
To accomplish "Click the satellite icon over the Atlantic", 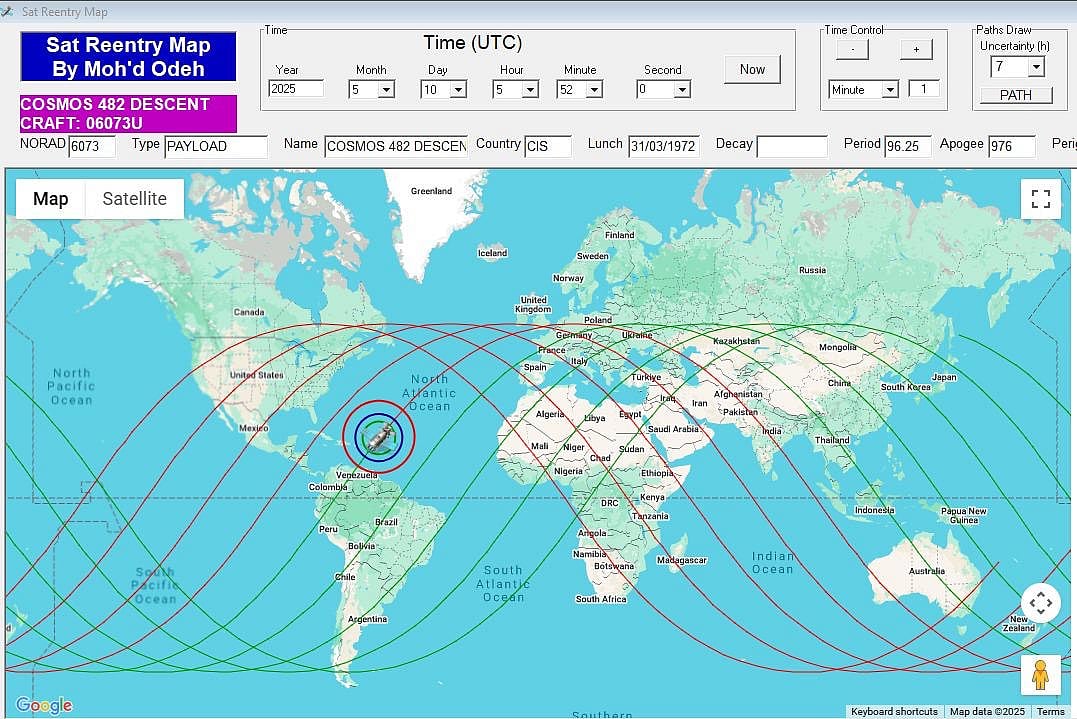I will (x=378, y=435).
